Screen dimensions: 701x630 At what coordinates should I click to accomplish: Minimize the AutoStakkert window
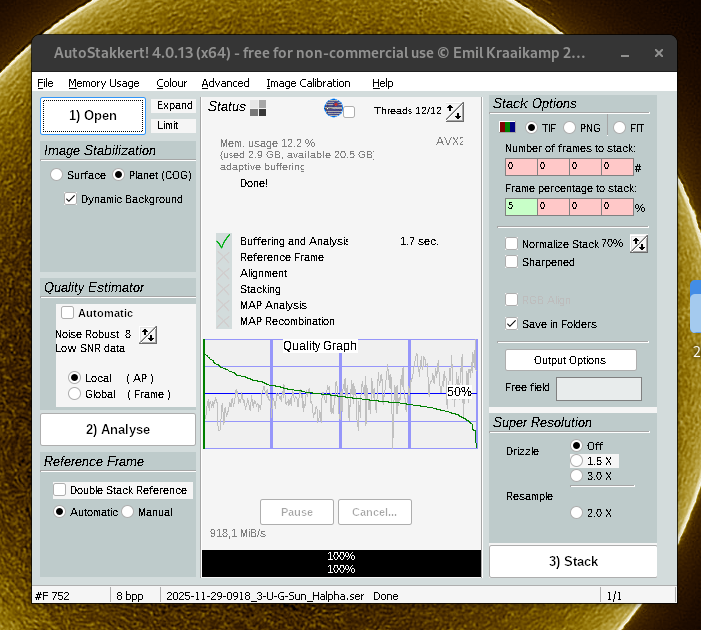click(627, 53)
